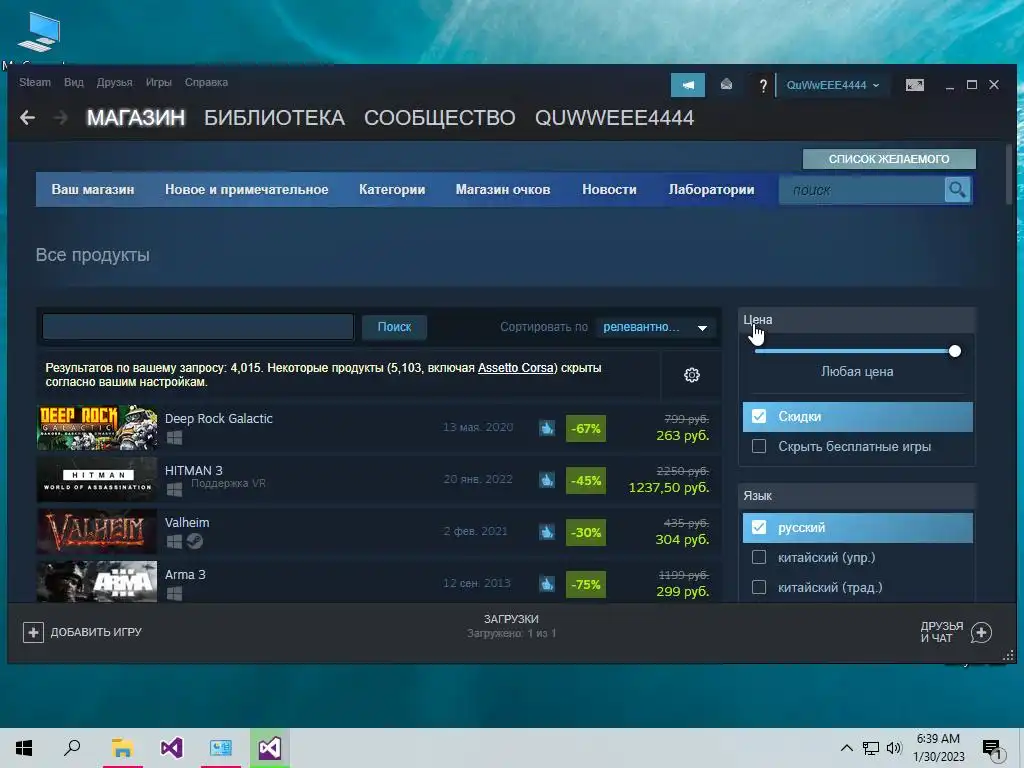The width and height of the screenshot is (1024, 768).
Task: Click the SteamOS icon under Valheim
Action: click(x=195, y=541)
